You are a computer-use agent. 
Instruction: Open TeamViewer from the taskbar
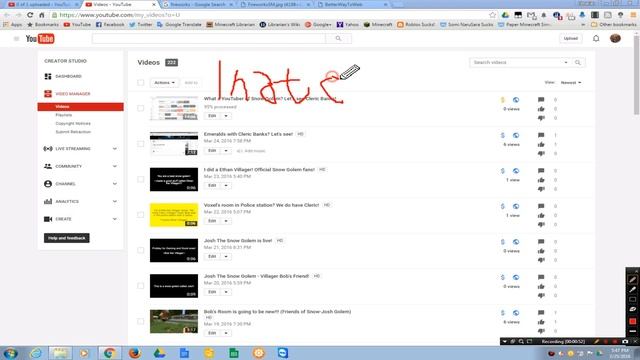[283, 353]
